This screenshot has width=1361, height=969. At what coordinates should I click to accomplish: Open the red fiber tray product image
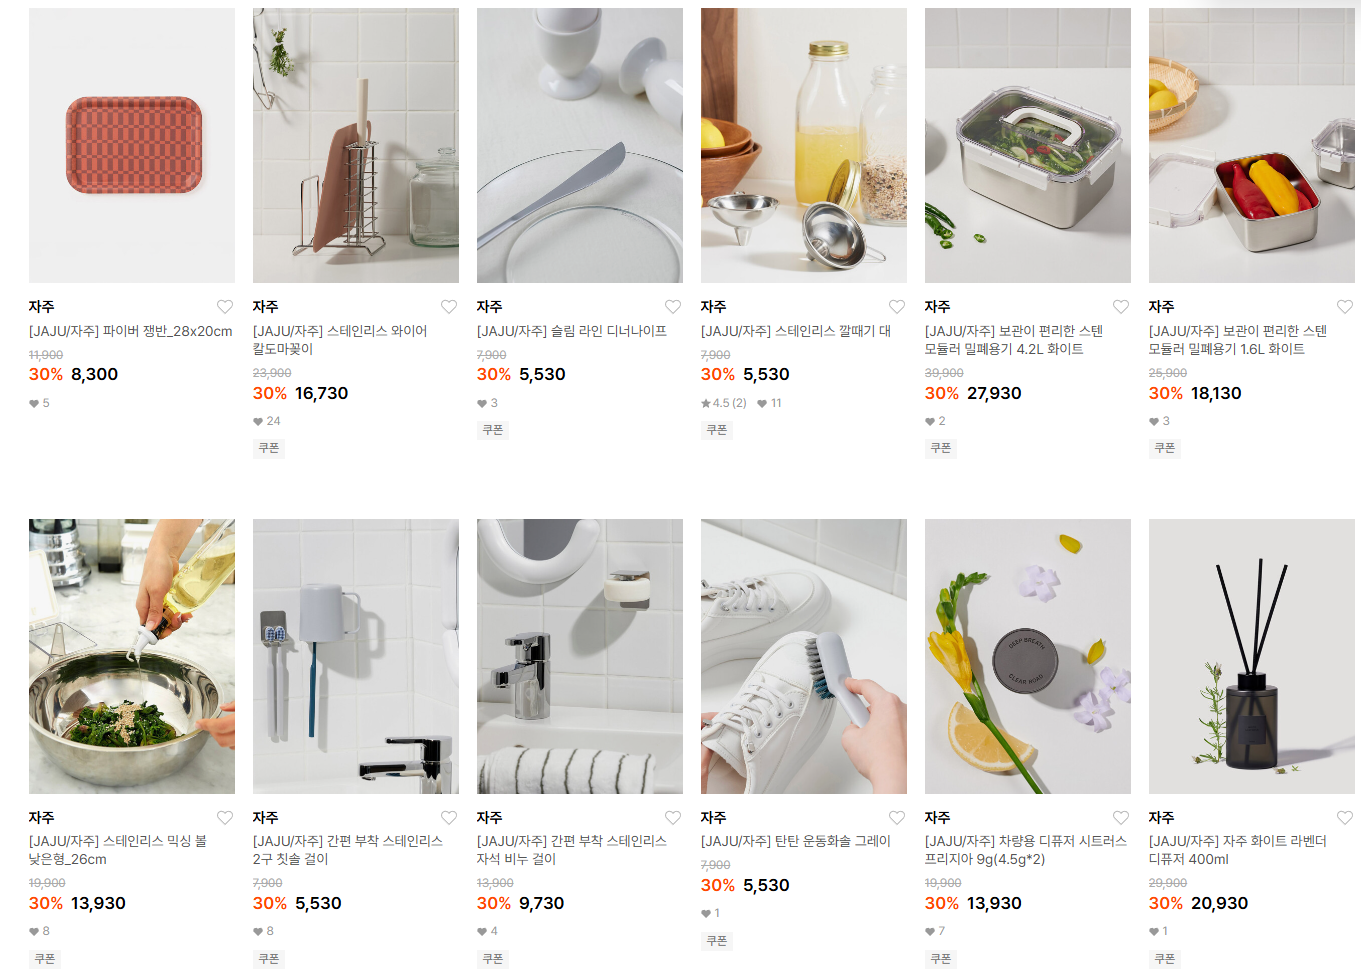tap(132, 145)
